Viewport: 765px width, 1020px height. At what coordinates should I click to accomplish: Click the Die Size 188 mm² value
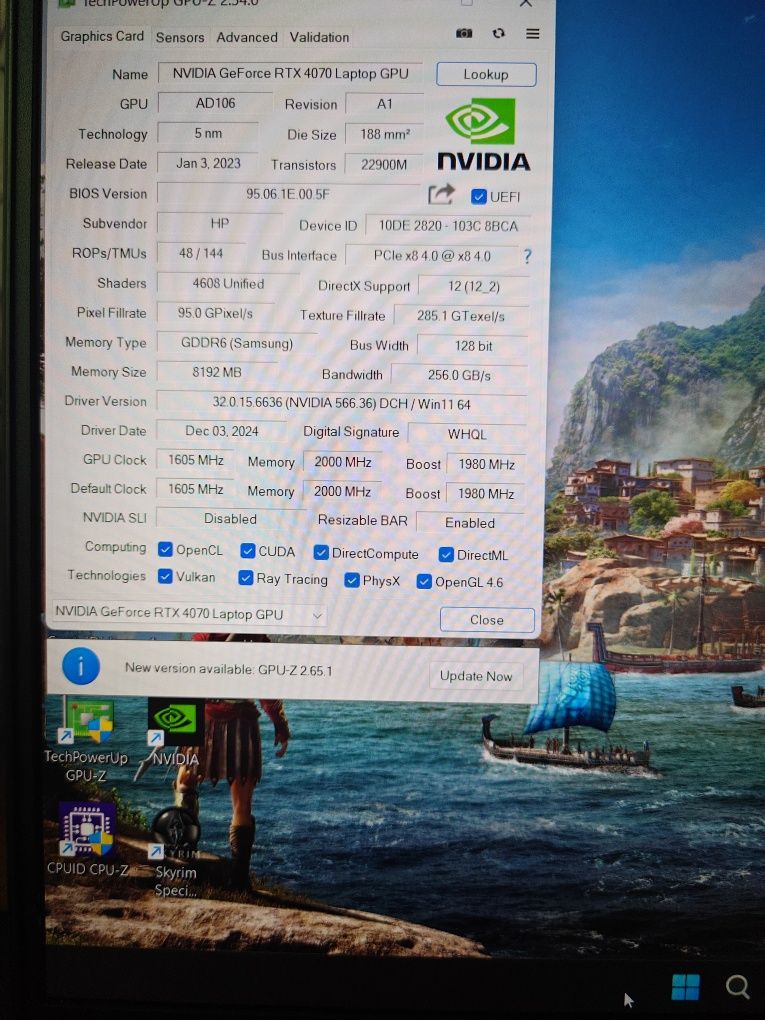384,135
